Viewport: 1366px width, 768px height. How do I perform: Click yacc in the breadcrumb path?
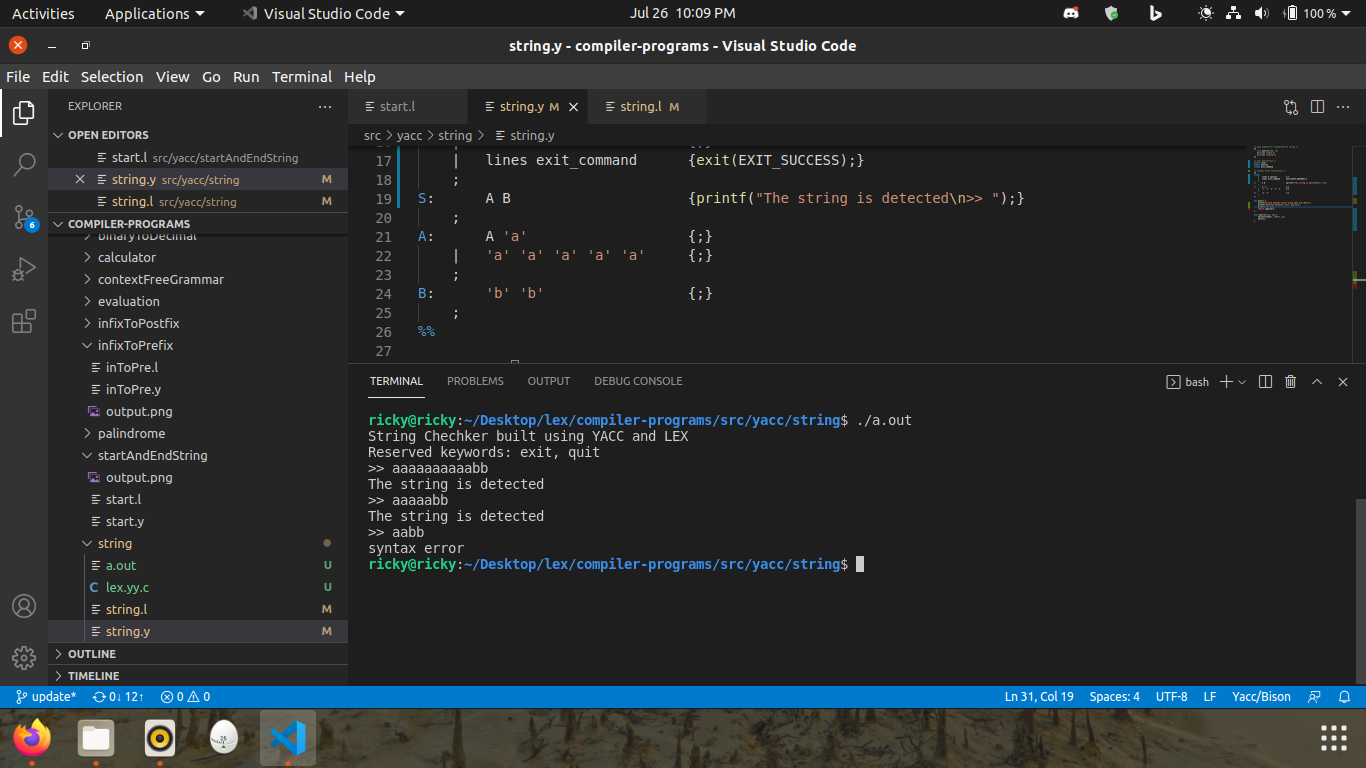click(x=409, y=135)
